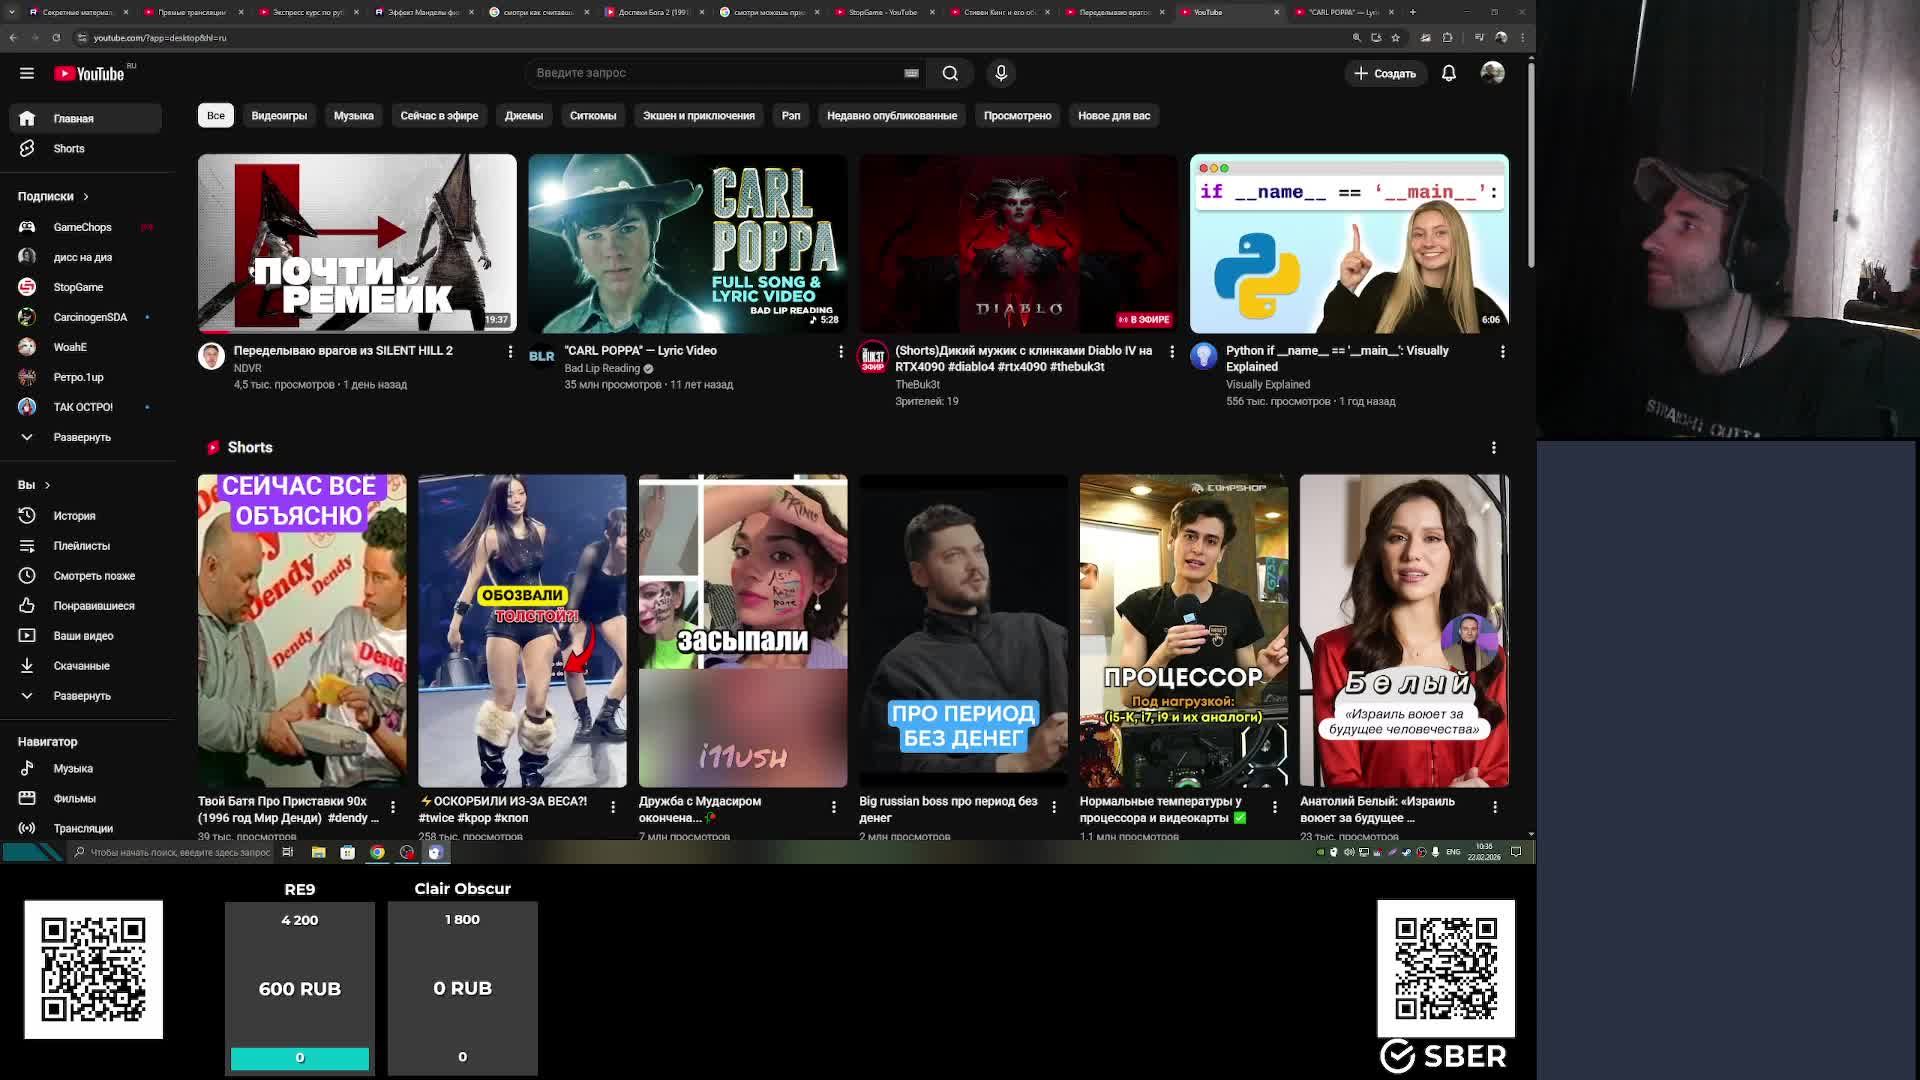The height and width of the screenshot is (1080, 1920).
Task: Open the StopGame channel subscription
Action: tap(78, 287)
